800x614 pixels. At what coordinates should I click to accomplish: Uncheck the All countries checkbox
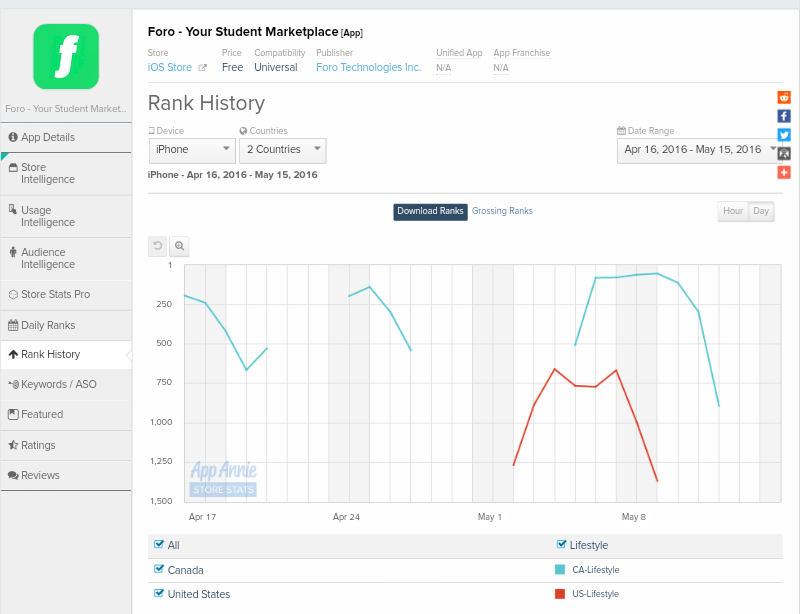pos(159,545)
